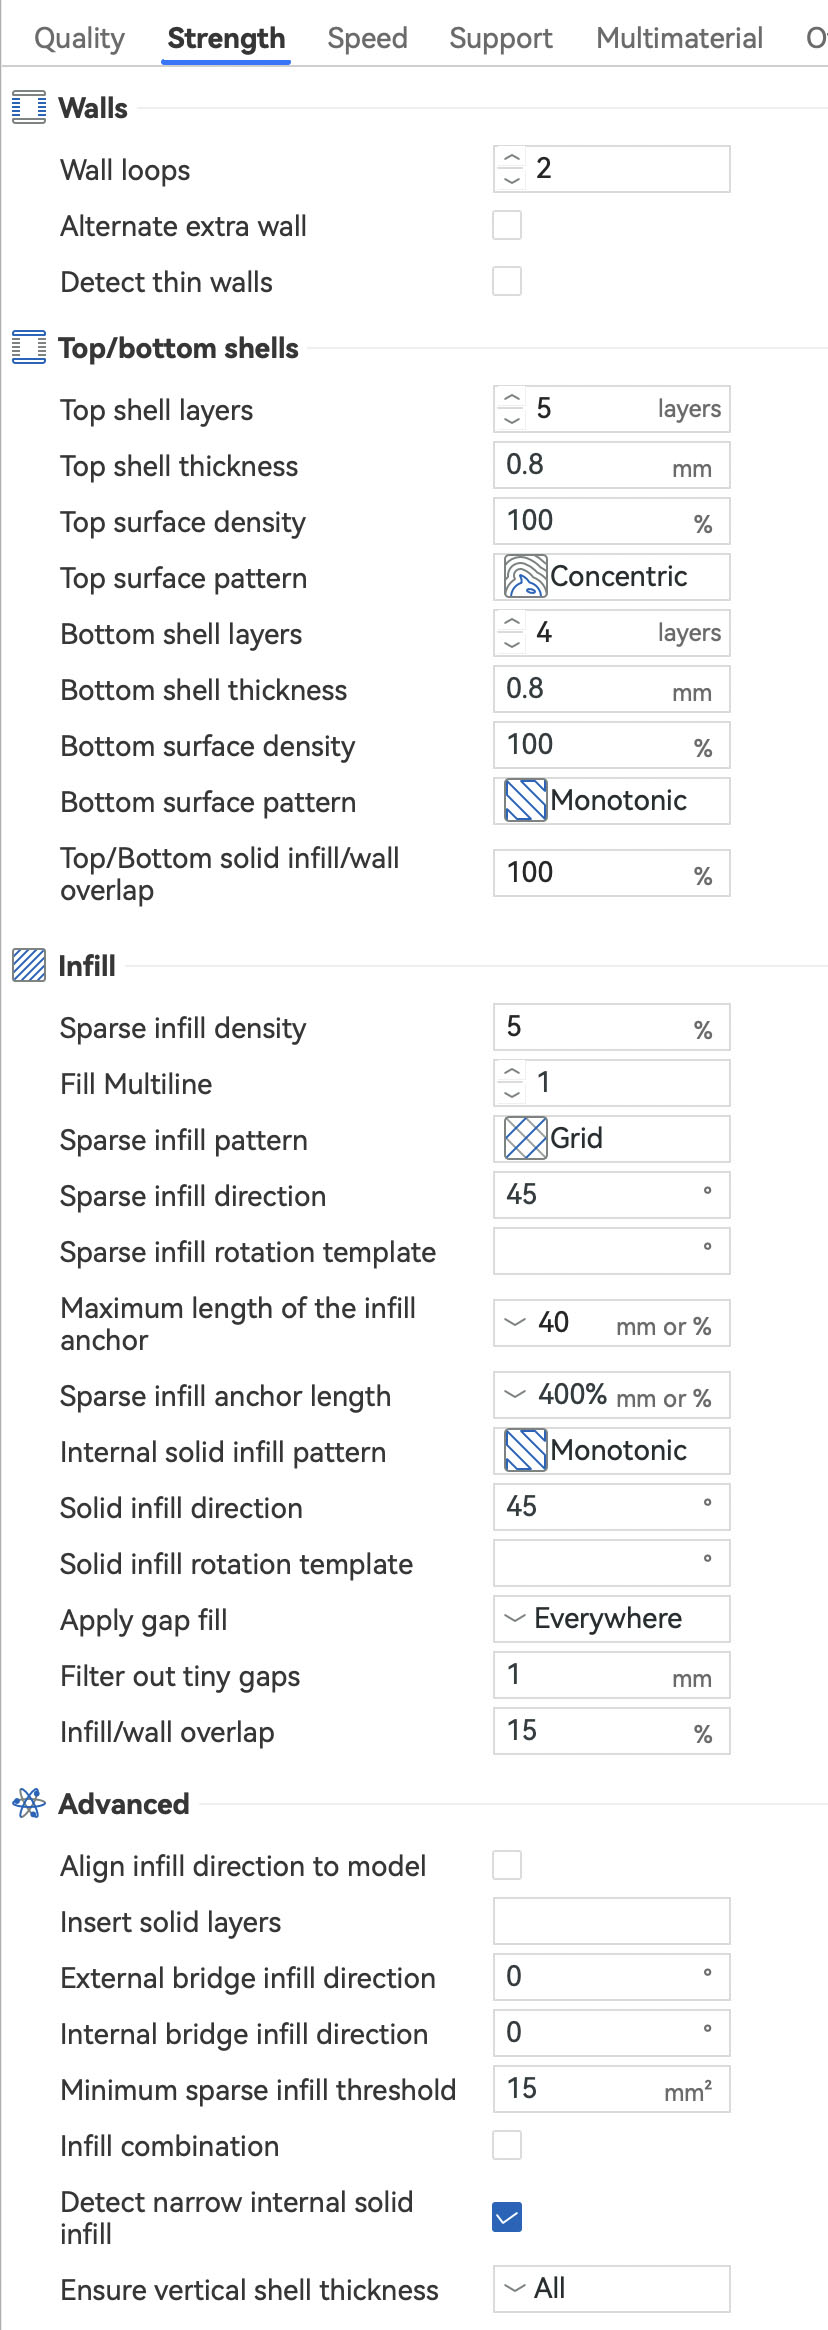Viewport: 828px width, 2330px height.
Task: Expand Sparse infill anchor length dropdown
Action: coord(515,1395)
